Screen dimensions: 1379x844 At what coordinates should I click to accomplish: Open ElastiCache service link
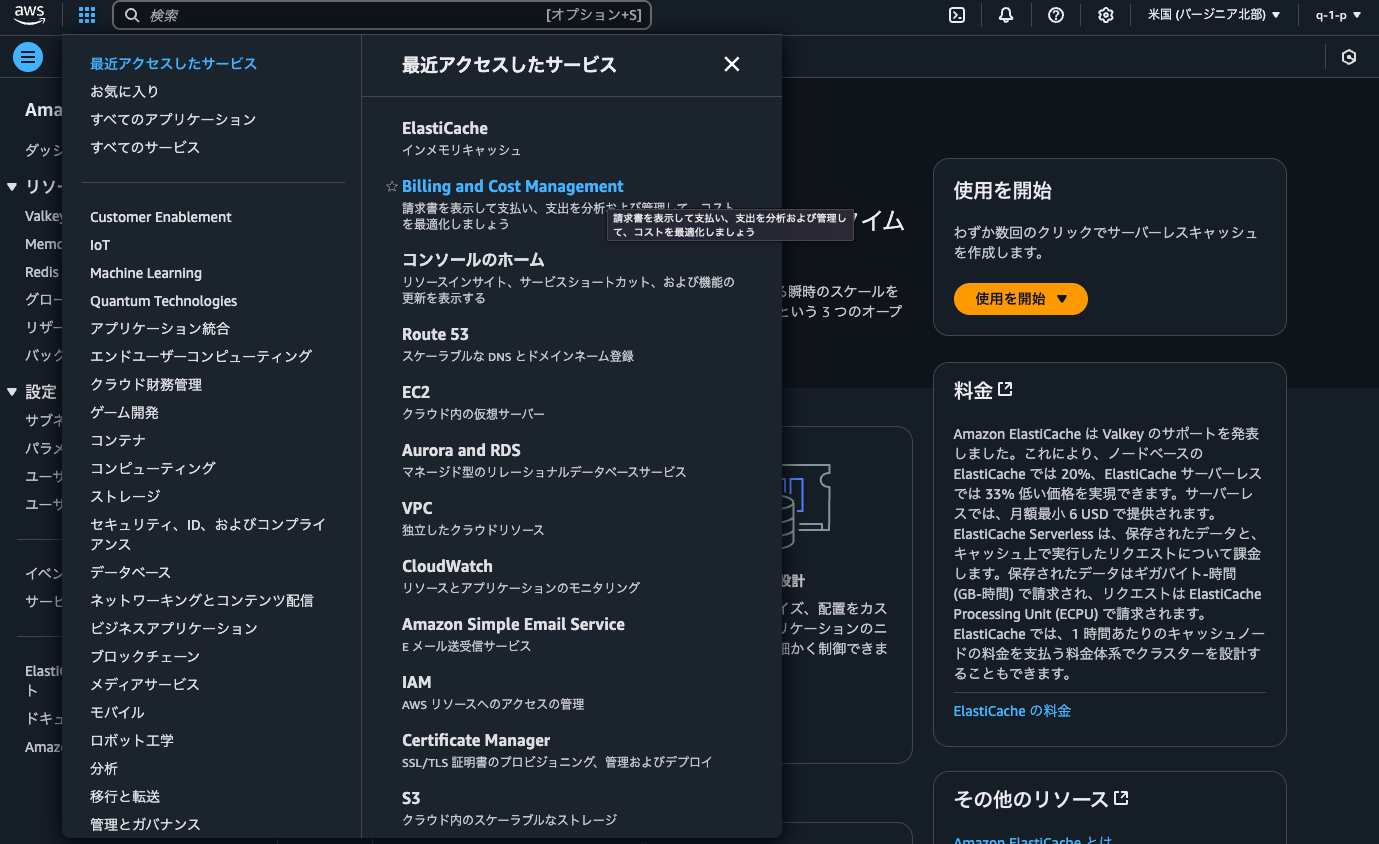coord(445,128)
